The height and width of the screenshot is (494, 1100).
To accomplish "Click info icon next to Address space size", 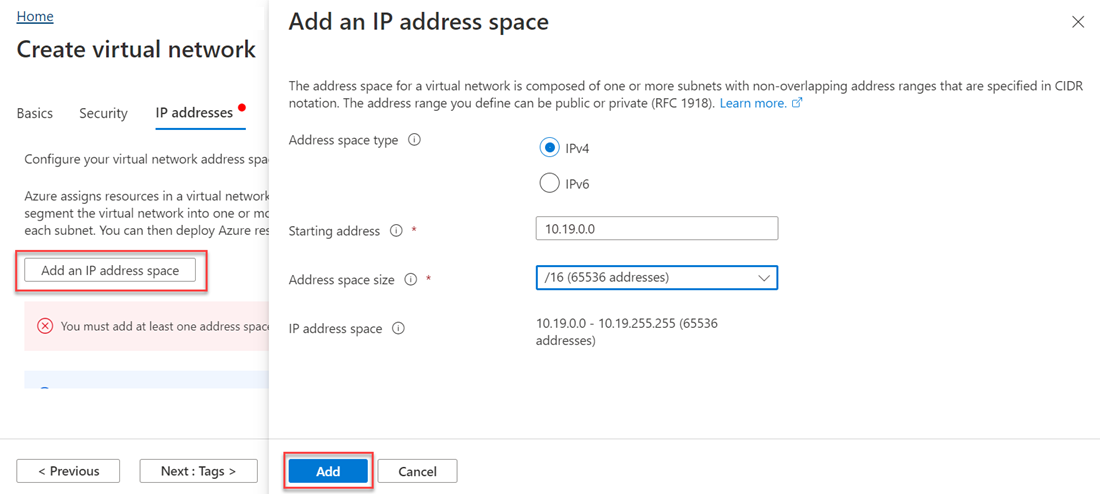I will [410, 280].
